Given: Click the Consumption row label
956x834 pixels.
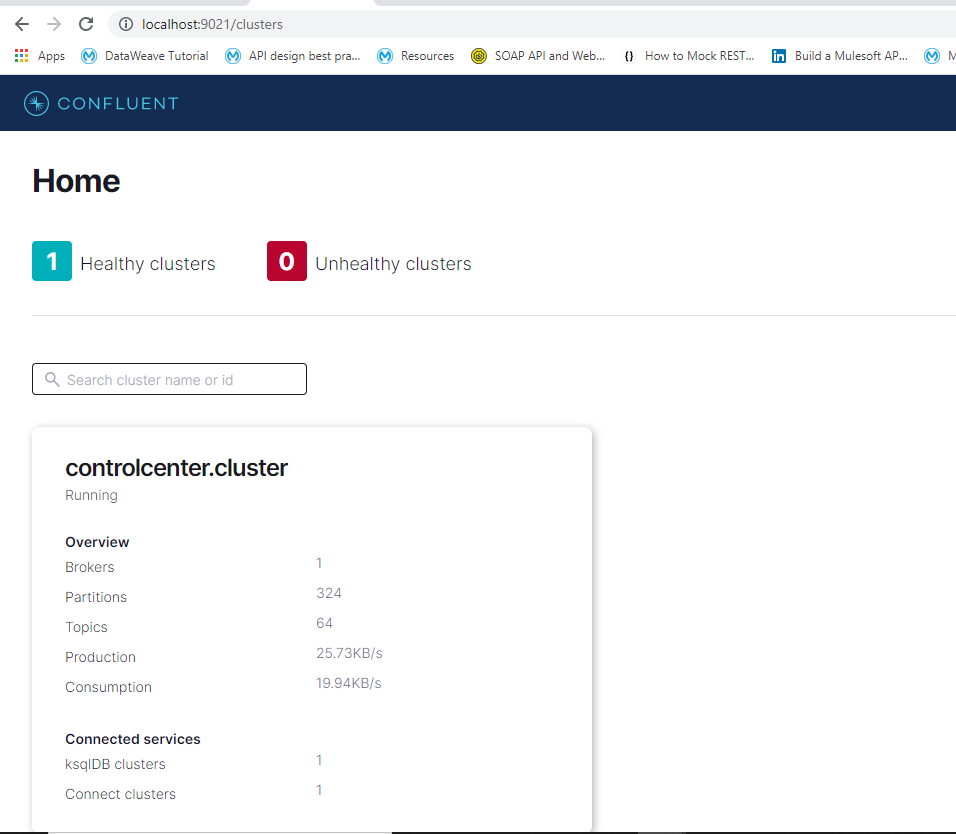Looking at the screenshot, I should coord(109,686).
